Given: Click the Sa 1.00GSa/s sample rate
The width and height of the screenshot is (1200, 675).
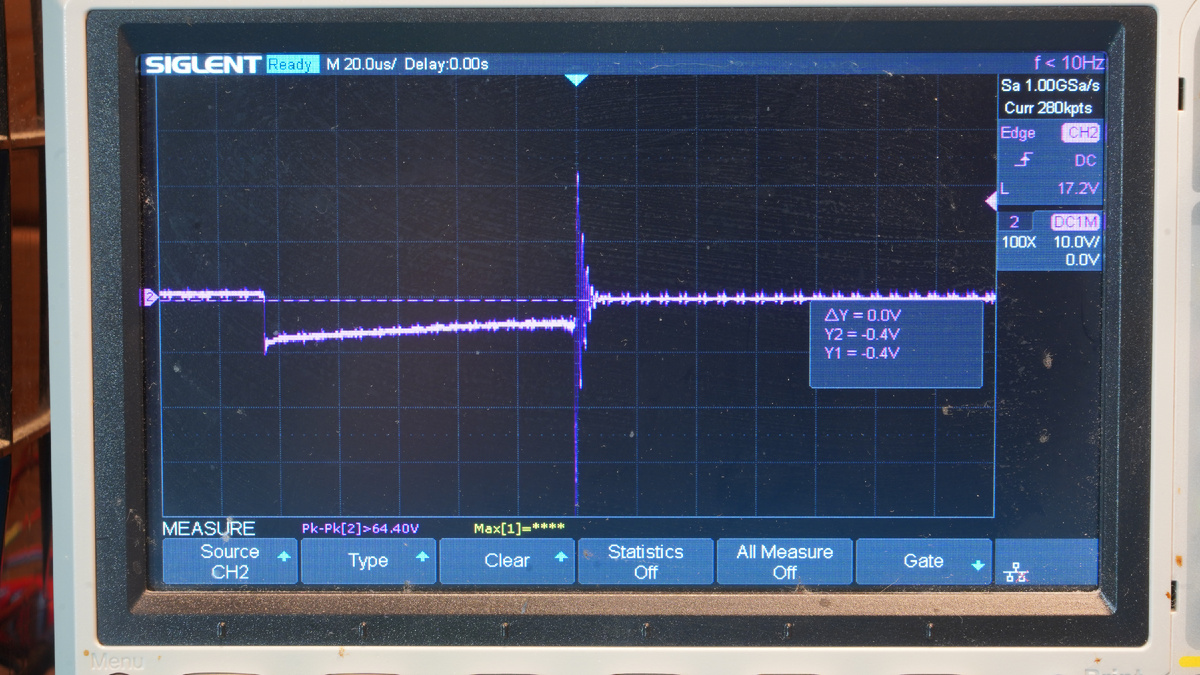Looking at the screenshot, I should 1049,87.
